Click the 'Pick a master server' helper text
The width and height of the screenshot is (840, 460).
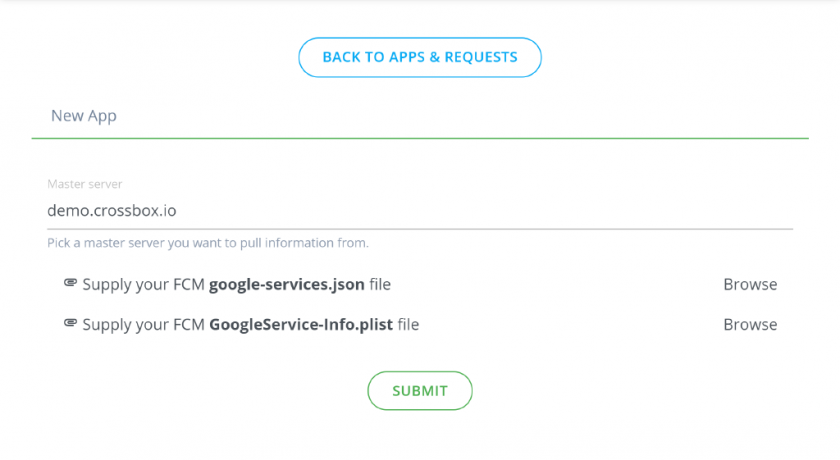[x=208, y=243]
